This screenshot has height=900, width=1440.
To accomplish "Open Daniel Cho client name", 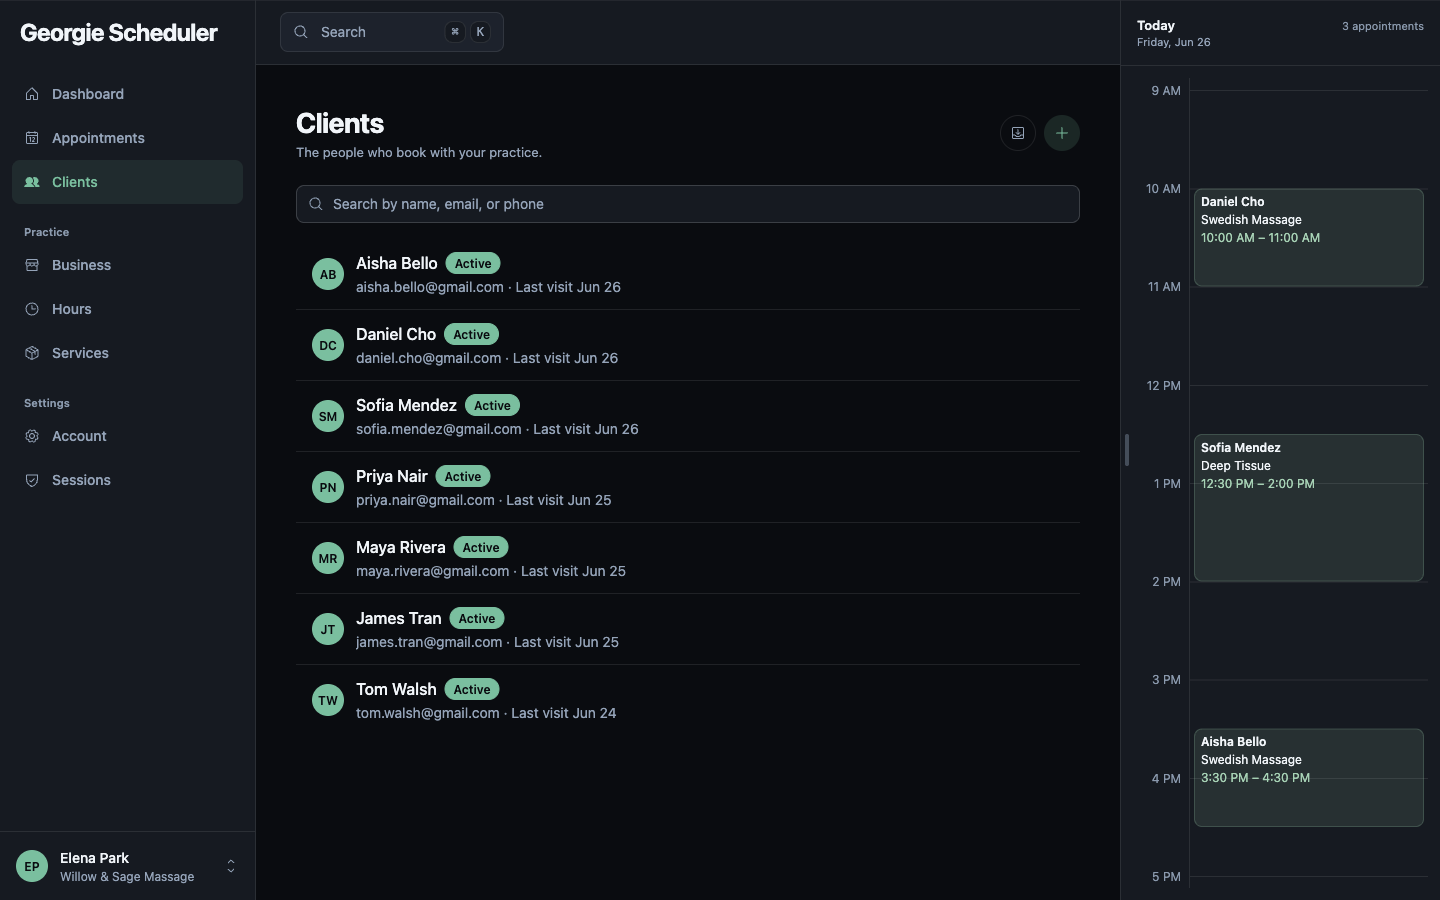I will [396, 334].
